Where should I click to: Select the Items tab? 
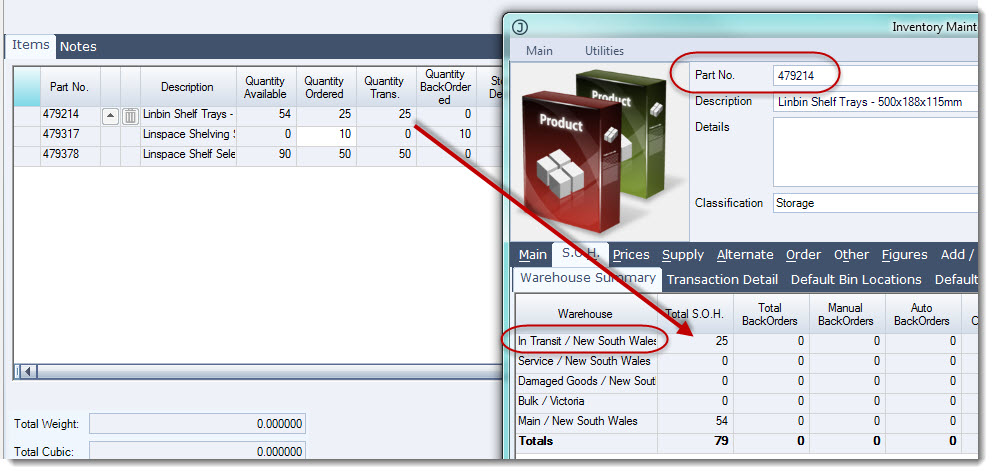pos(30,45)
